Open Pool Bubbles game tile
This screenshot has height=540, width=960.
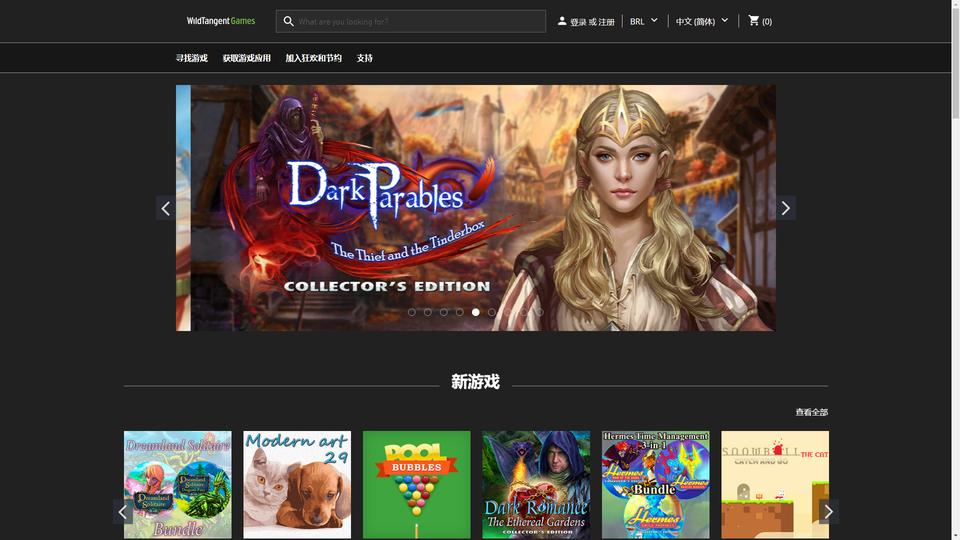(x=416, y=485)
